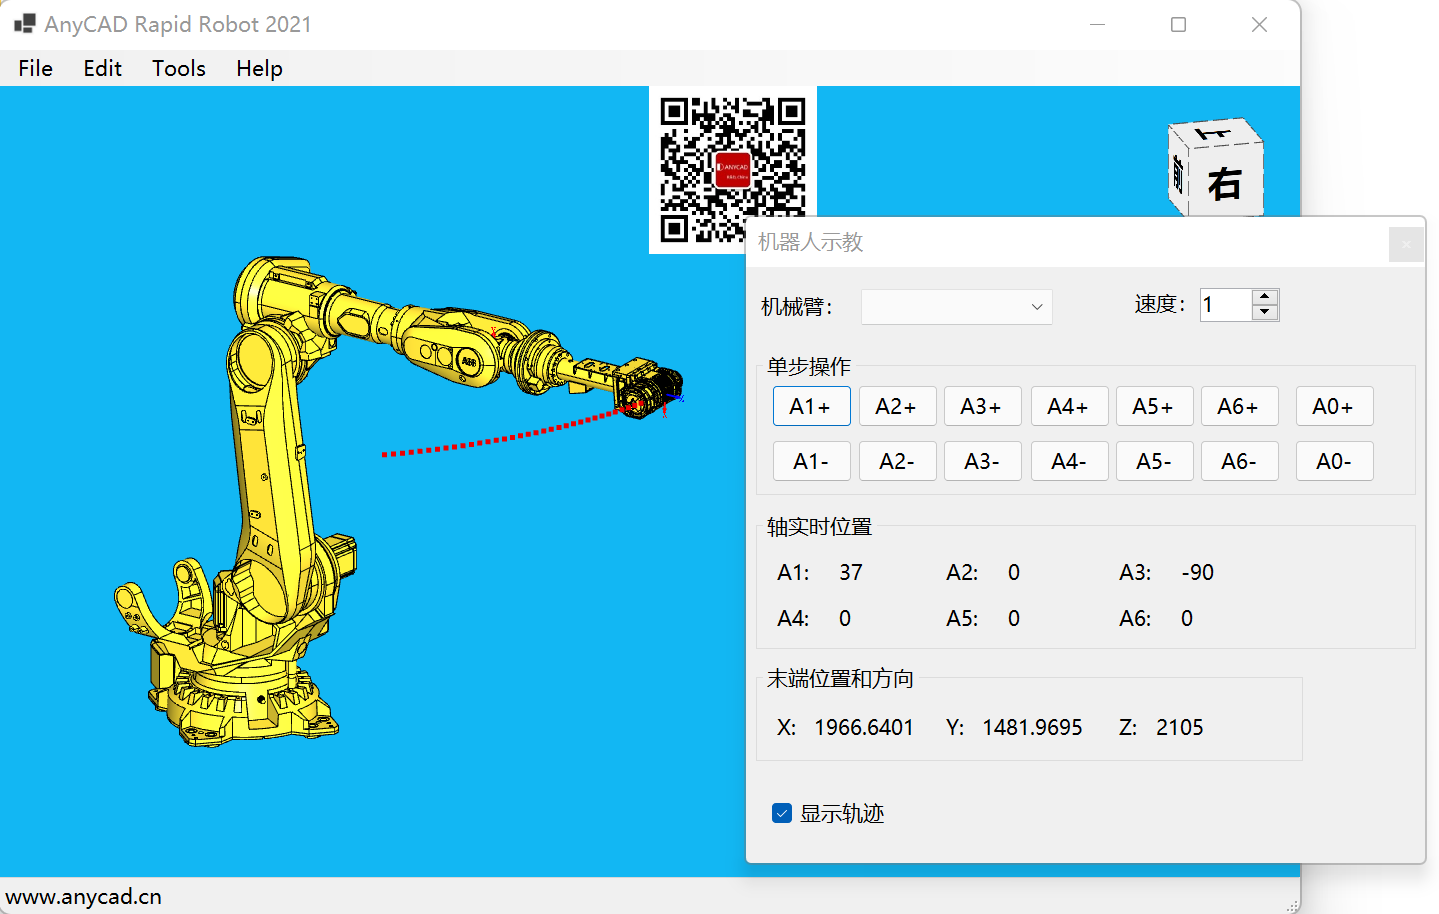Click the down arrow on the 速度 spinner
Screen dimensions: 1439x914
[x=1264, y=312]
